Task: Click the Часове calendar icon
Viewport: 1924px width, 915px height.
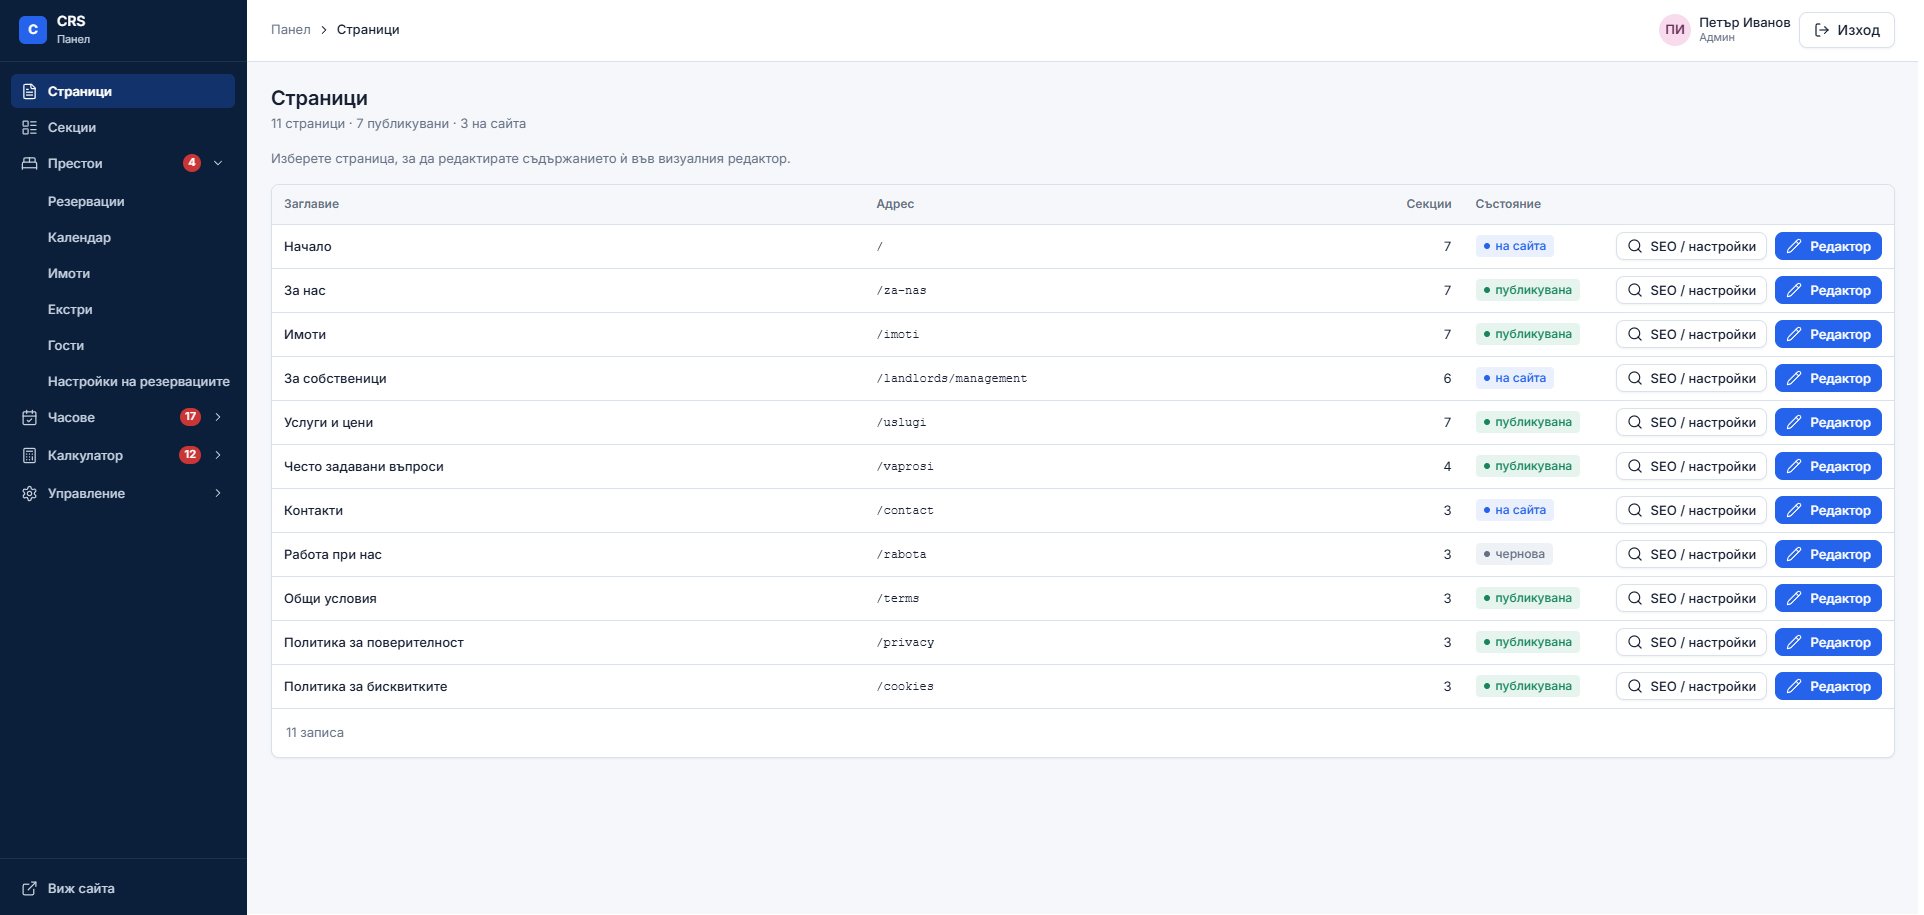Action: (30, 418)
